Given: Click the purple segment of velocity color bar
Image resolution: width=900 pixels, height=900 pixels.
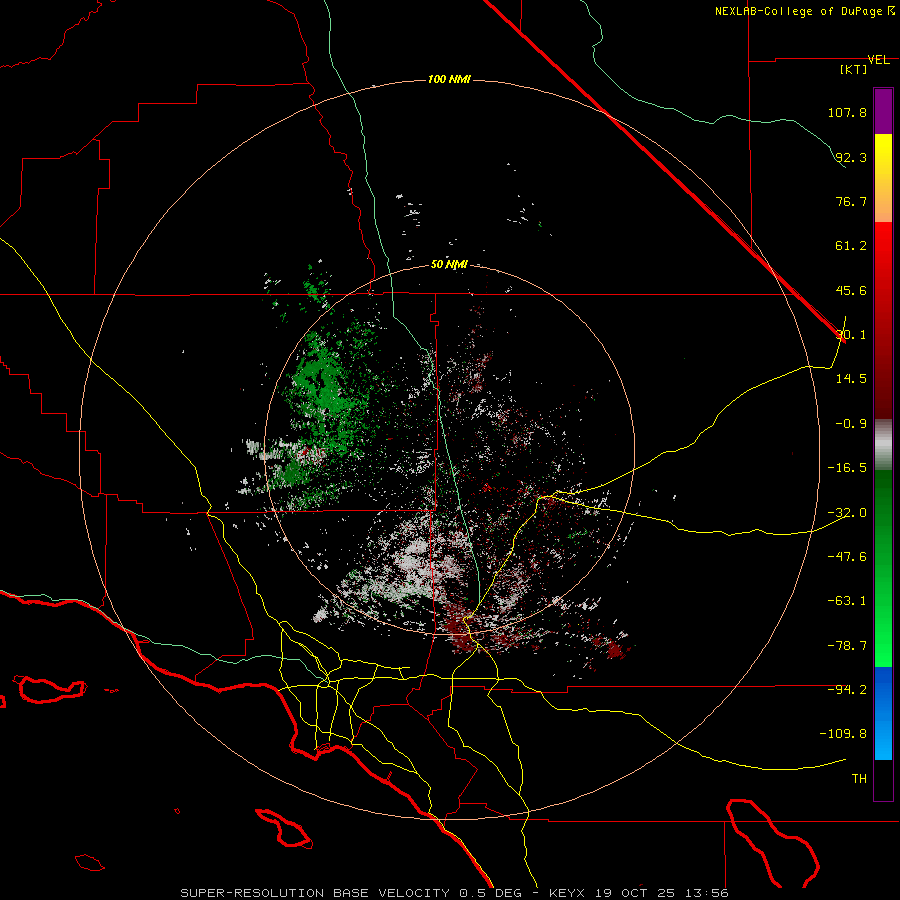Looking at the screenshot, I should point(883,111).
